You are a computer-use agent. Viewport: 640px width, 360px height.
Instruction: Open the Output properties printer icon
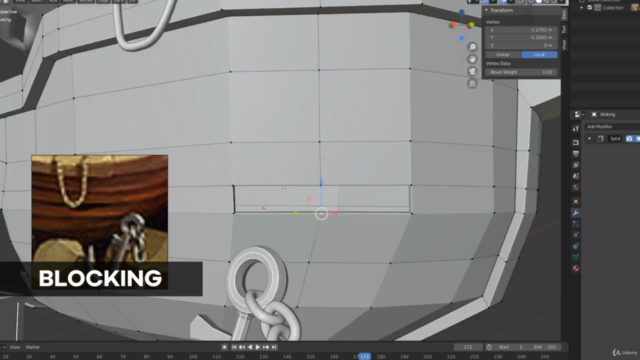576,154
